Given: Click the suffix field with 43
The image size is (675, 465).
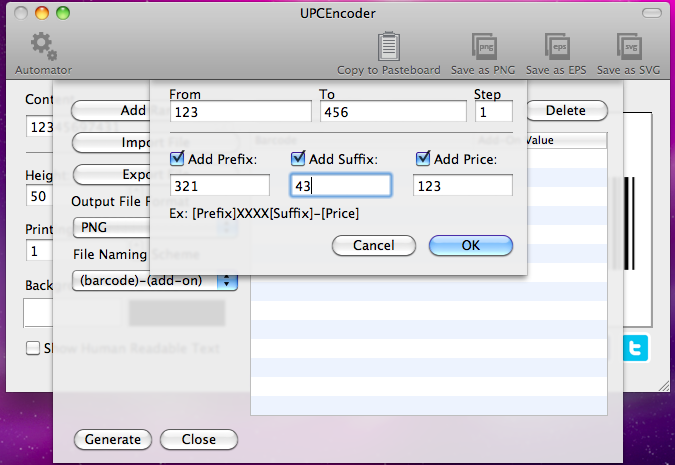Looking at the screenshot, I should click(341, 186).
